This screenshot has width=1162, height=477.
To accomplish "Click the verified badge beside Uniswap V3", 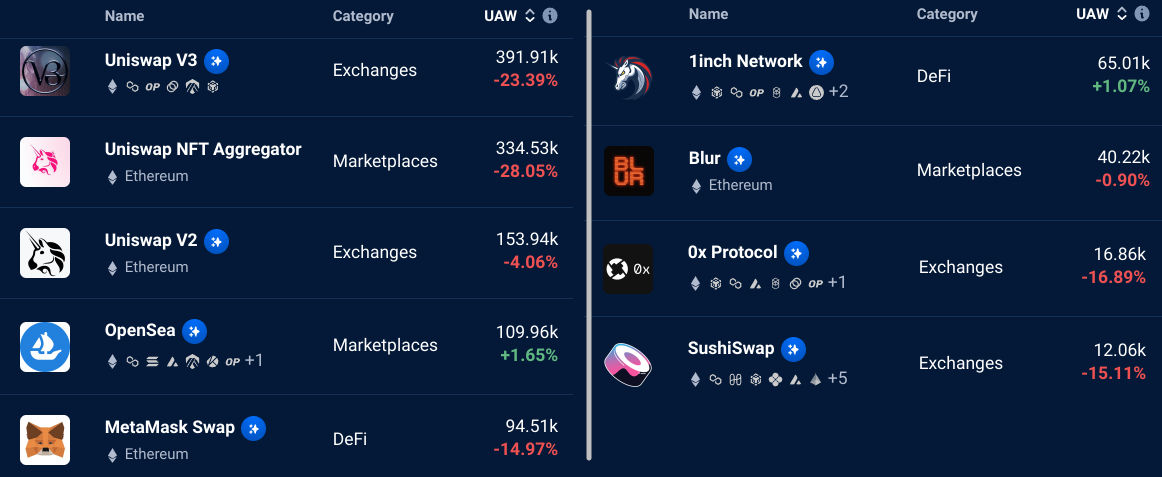I will click(216, 61).
